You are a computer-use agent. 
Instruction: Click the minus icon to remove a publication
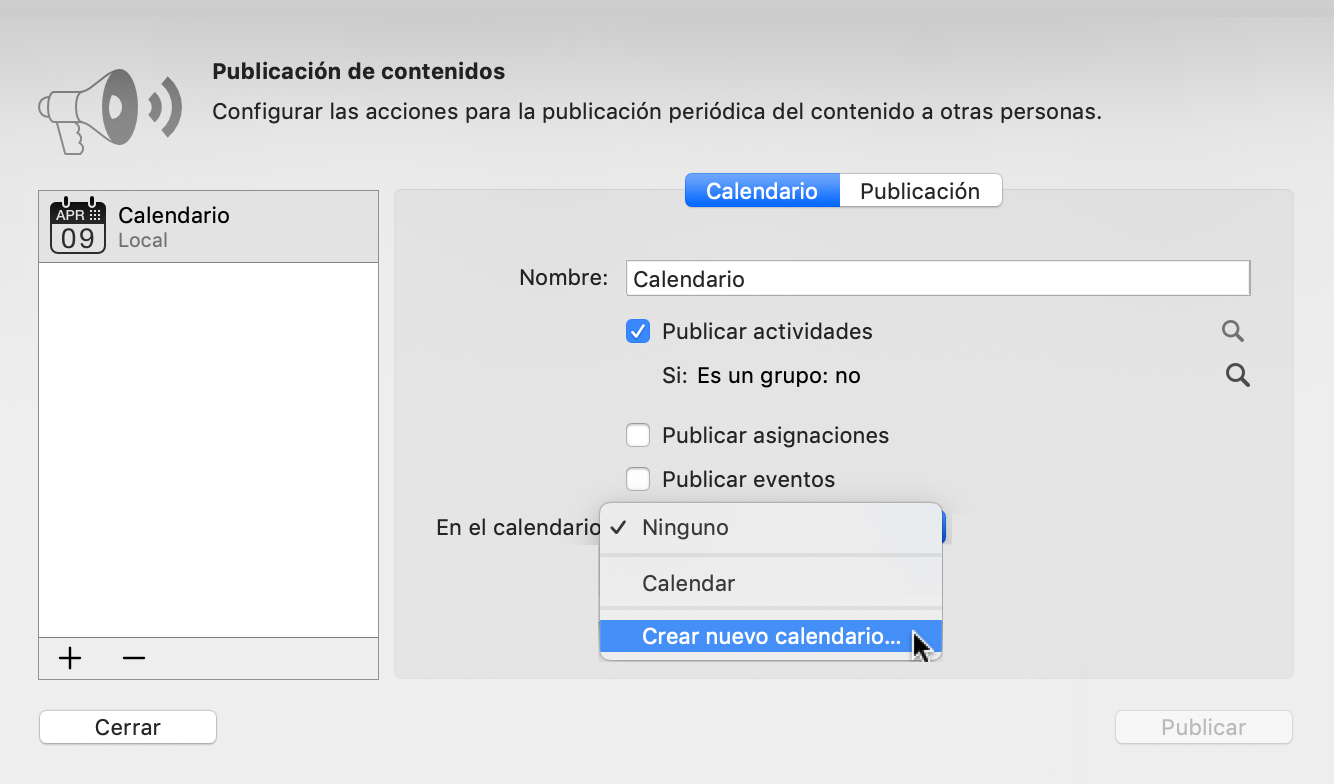[131, 658]
